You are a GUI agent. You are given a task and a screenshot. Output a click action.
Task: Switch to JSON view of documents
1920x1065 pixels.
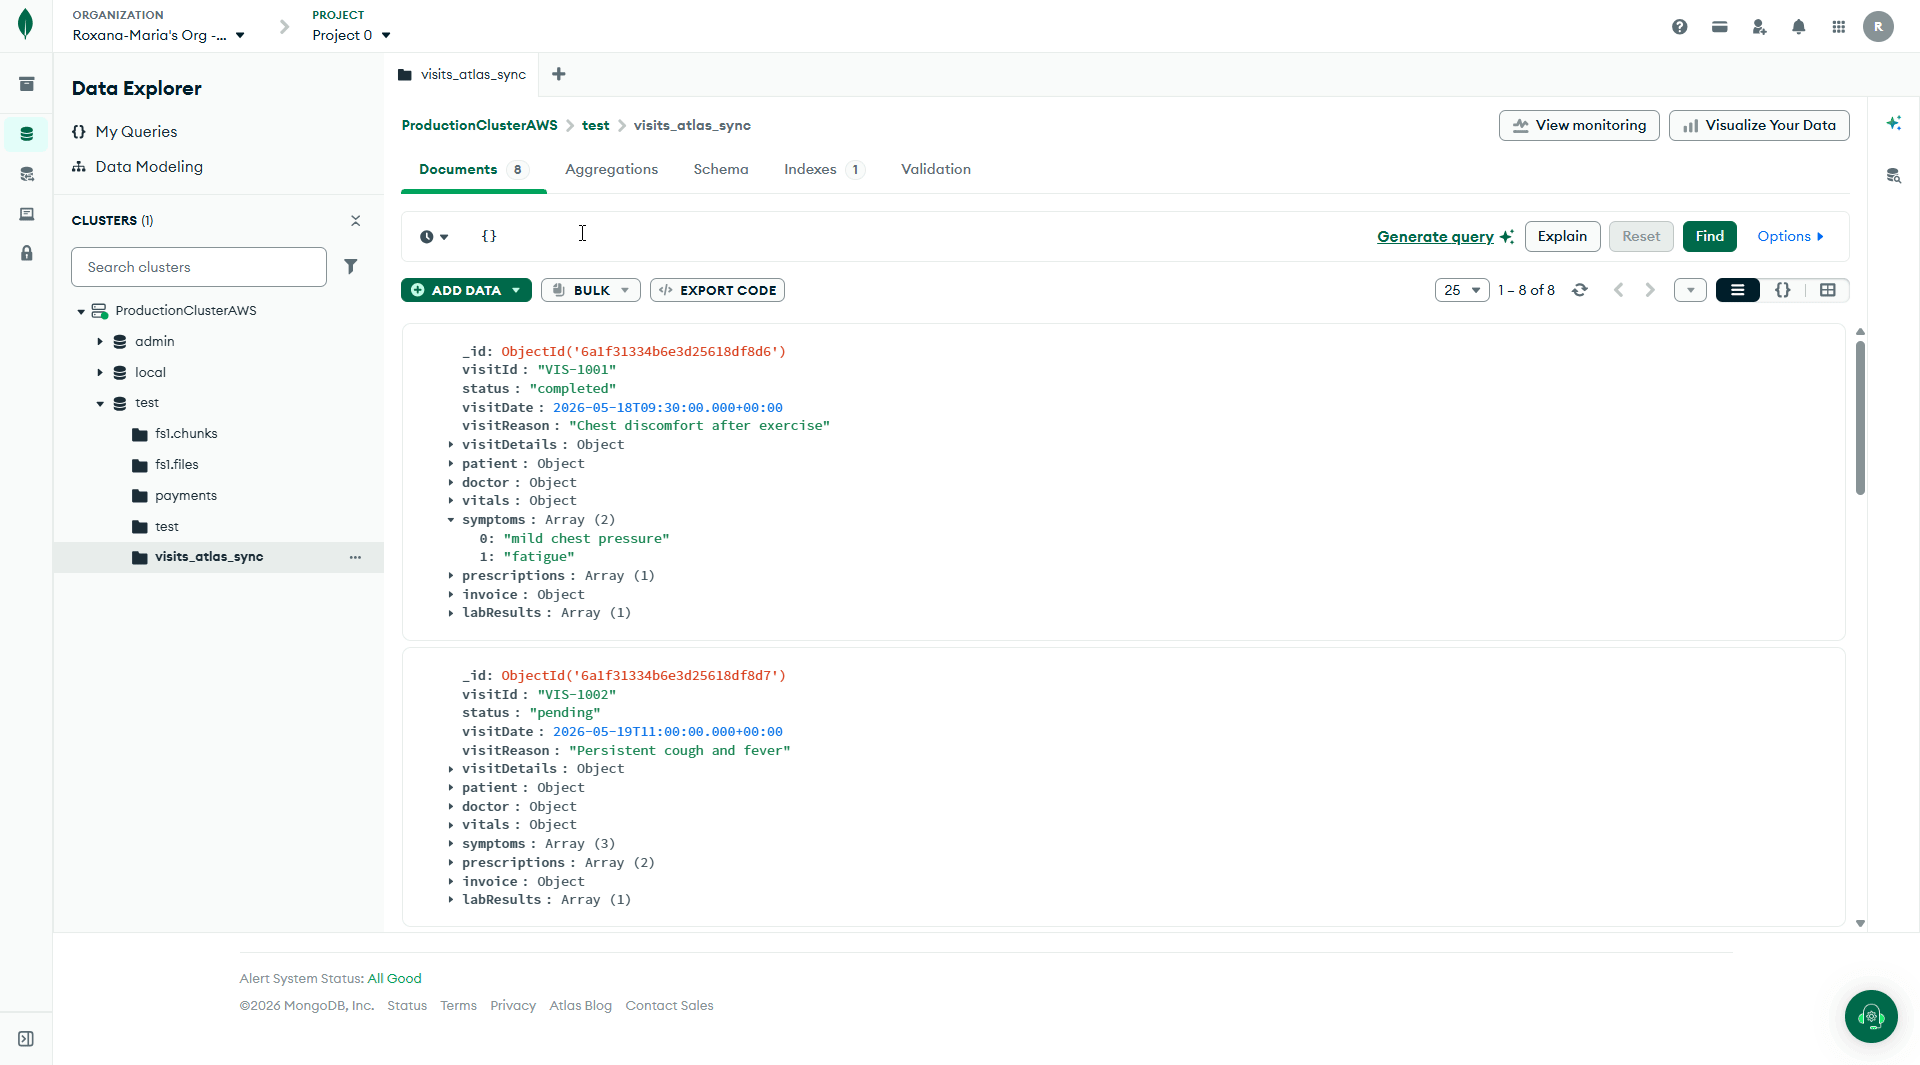point(1783,290)
